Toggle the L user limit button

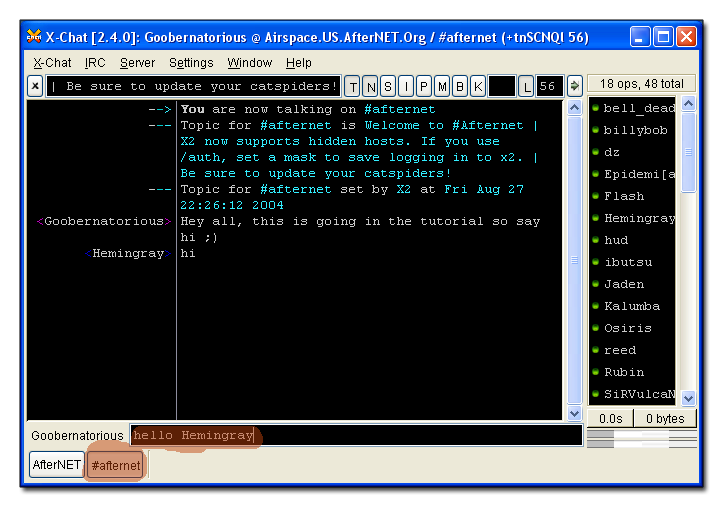526,86
